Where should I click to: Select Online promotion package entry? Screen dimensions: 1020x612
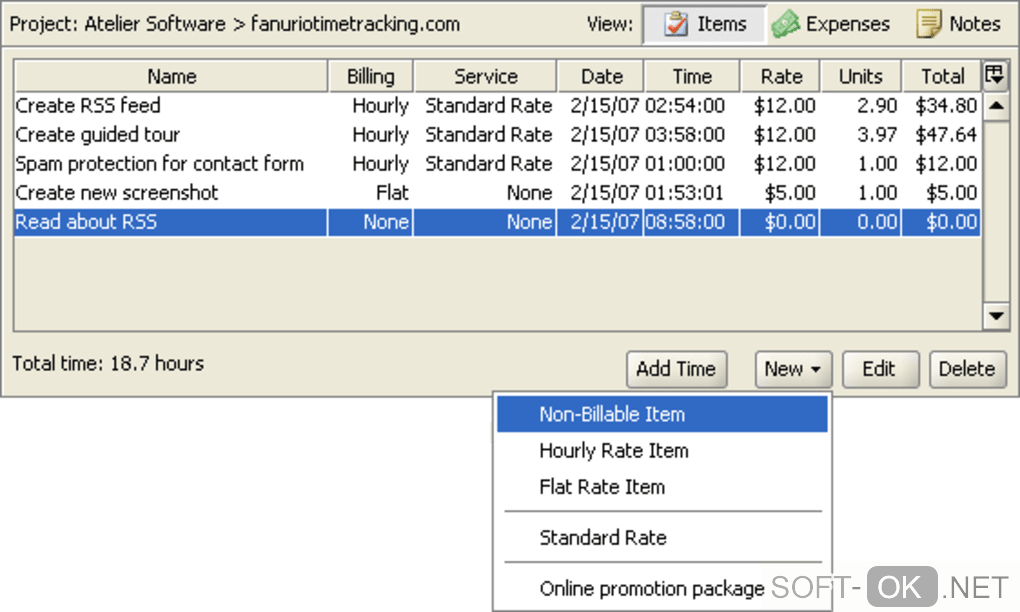(x=651, y=589)
